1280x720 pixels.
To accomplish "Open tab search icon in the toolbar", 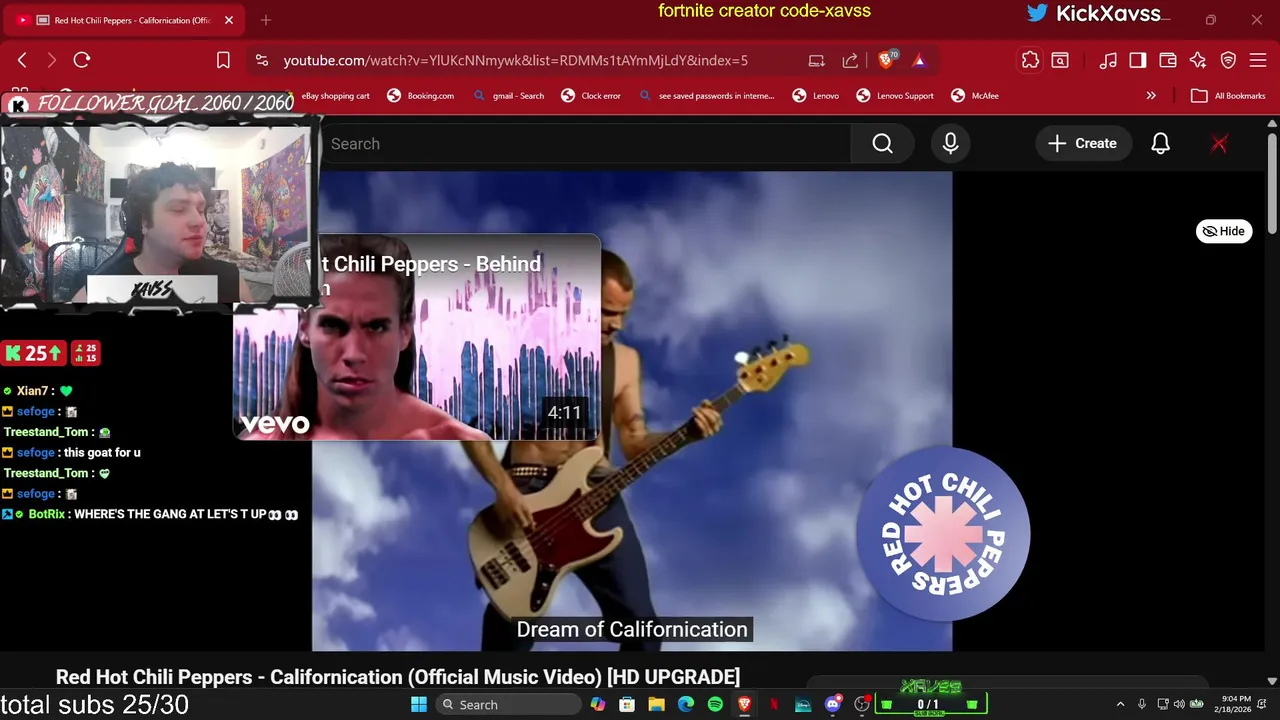I will tap(1060, 60).
